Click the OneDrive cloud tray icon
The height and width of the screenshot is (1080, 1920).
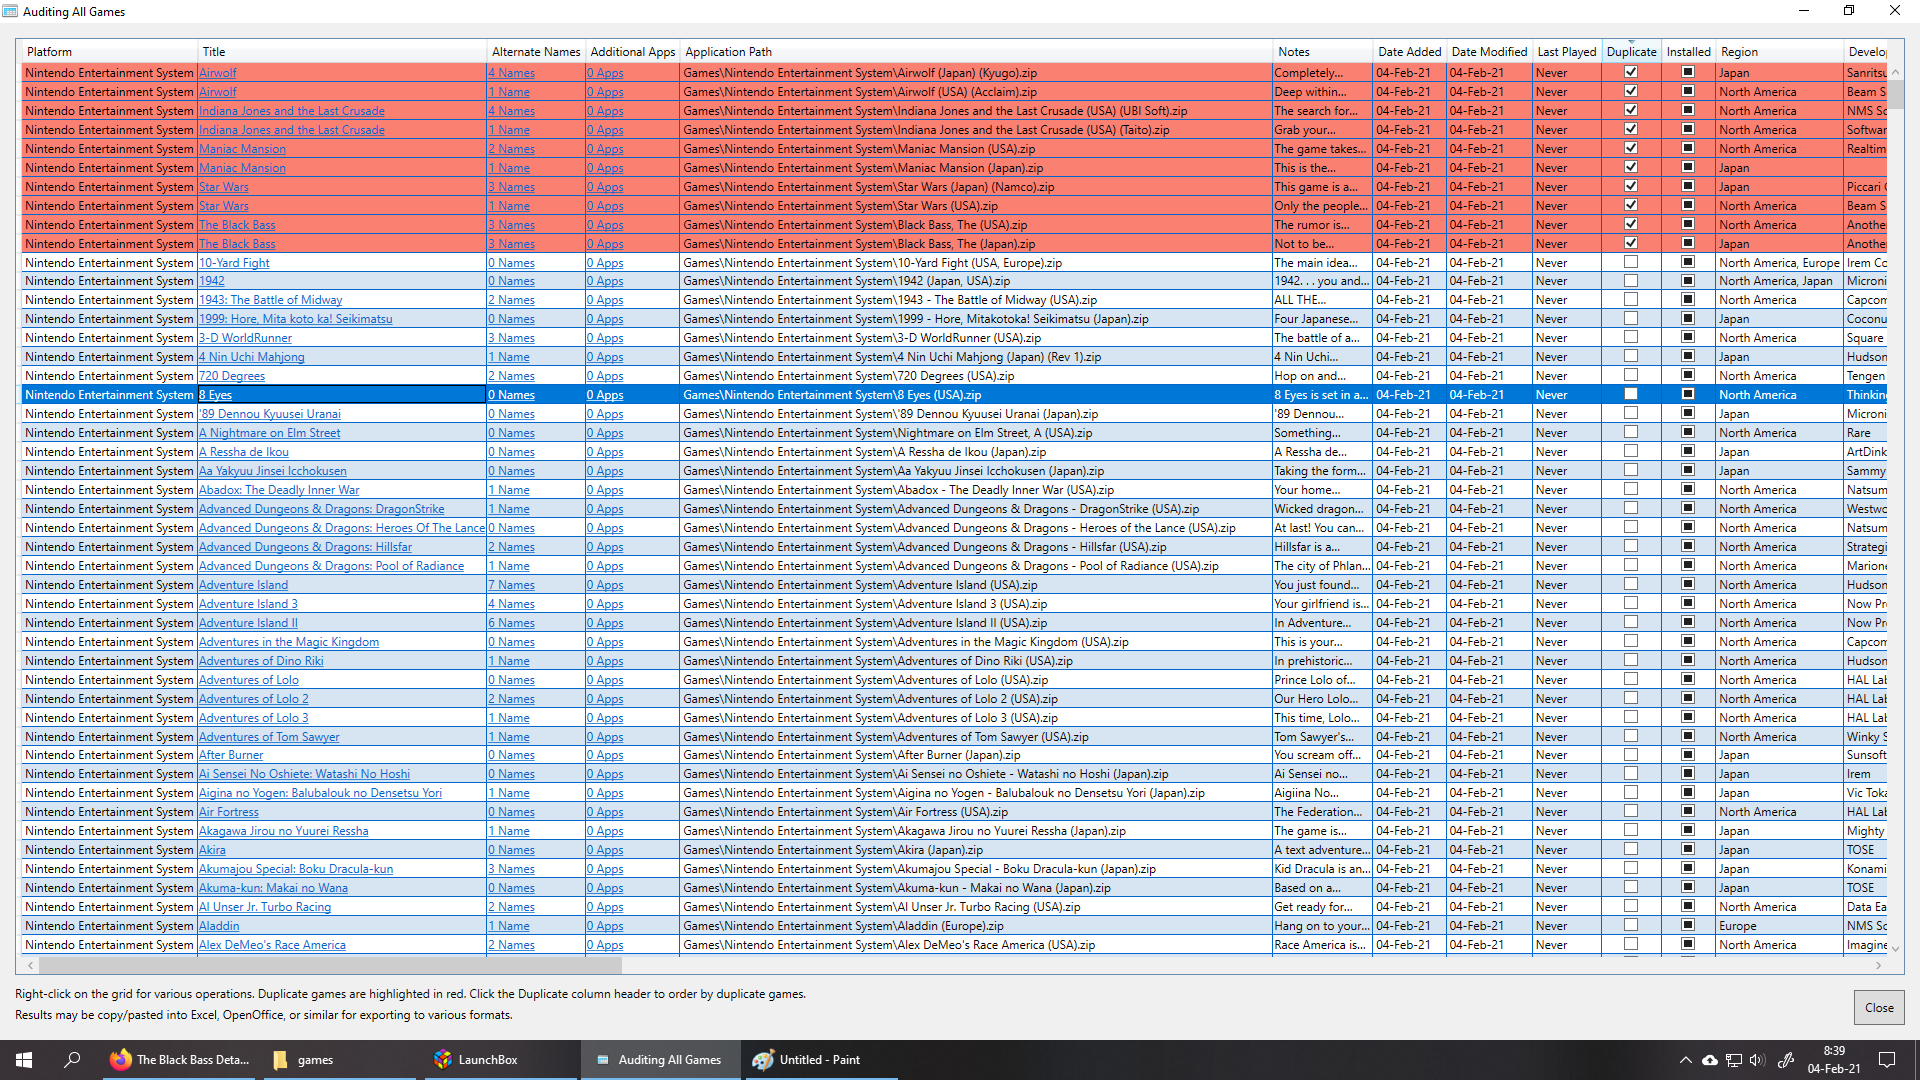click(1710, 1060)
